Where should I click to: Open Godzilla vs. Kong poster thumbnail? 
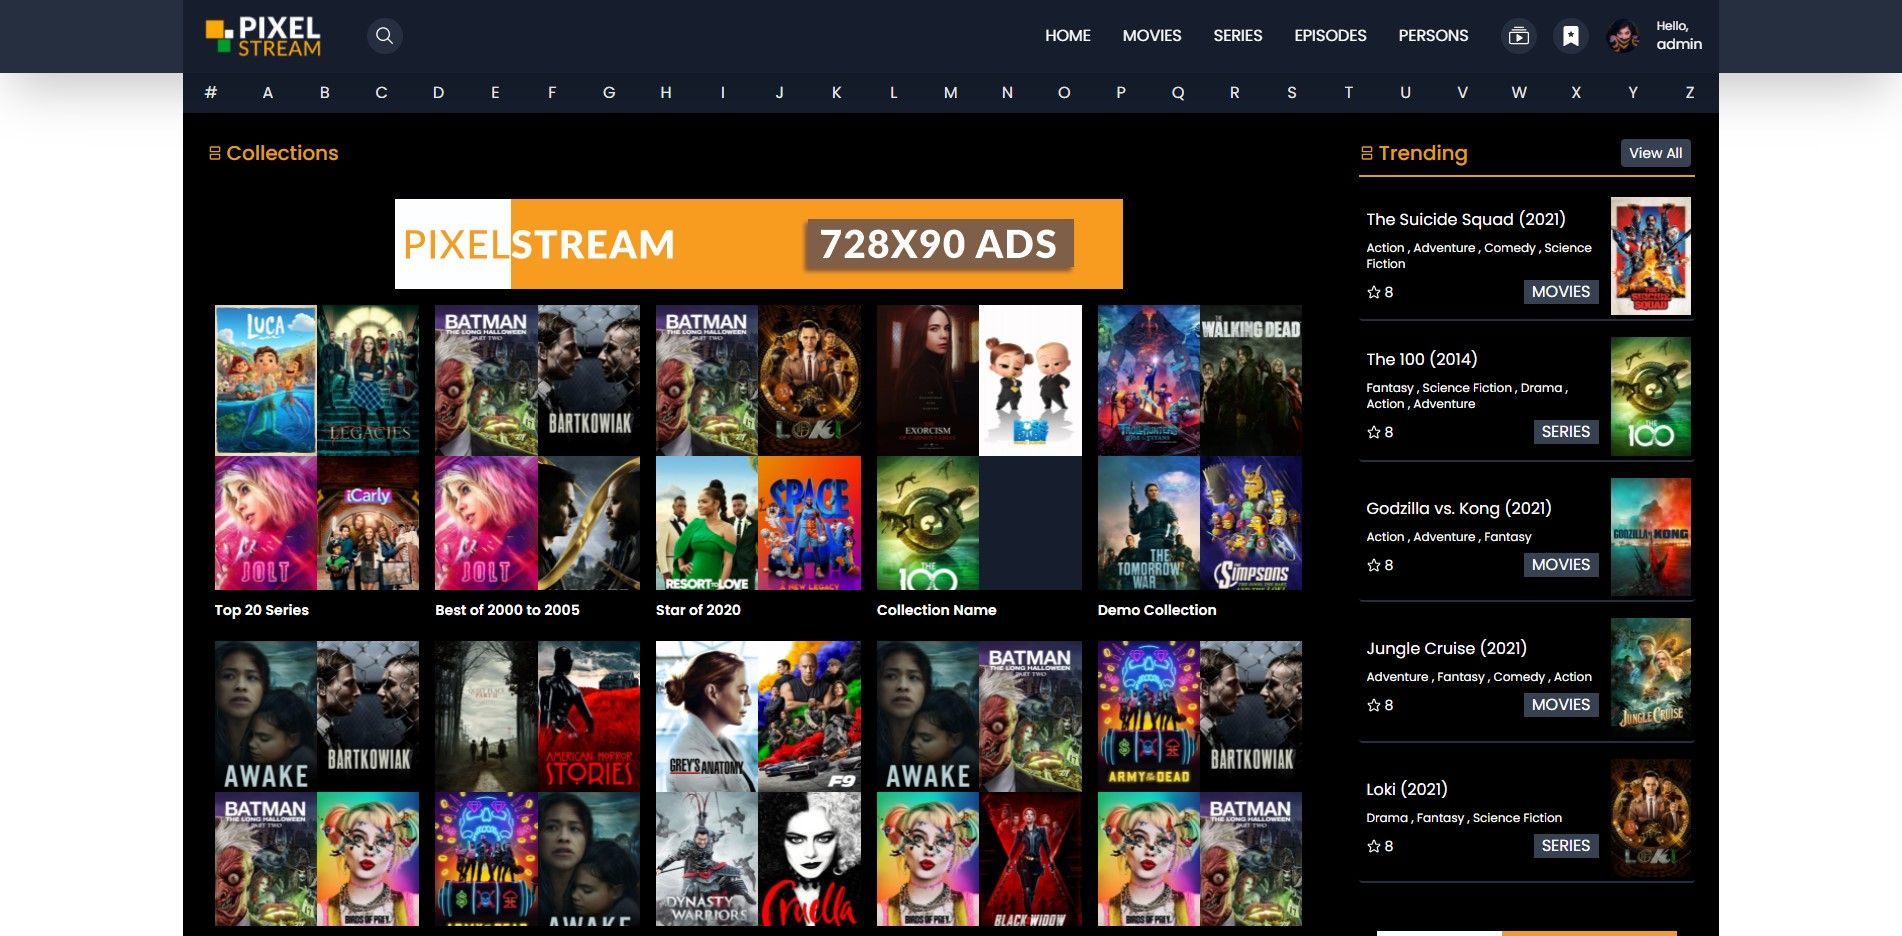click(1650, 537)
